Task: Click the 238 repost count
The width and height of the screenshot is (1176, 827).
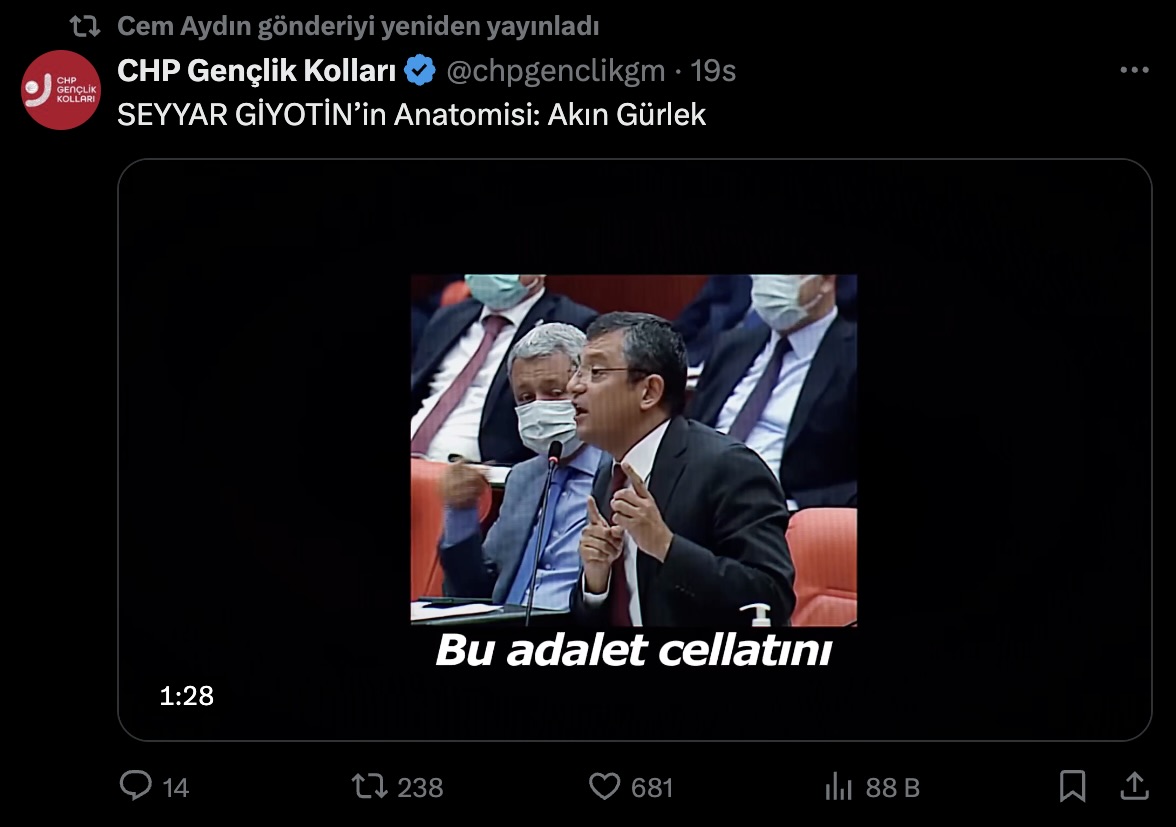Action: click(420, 787)
